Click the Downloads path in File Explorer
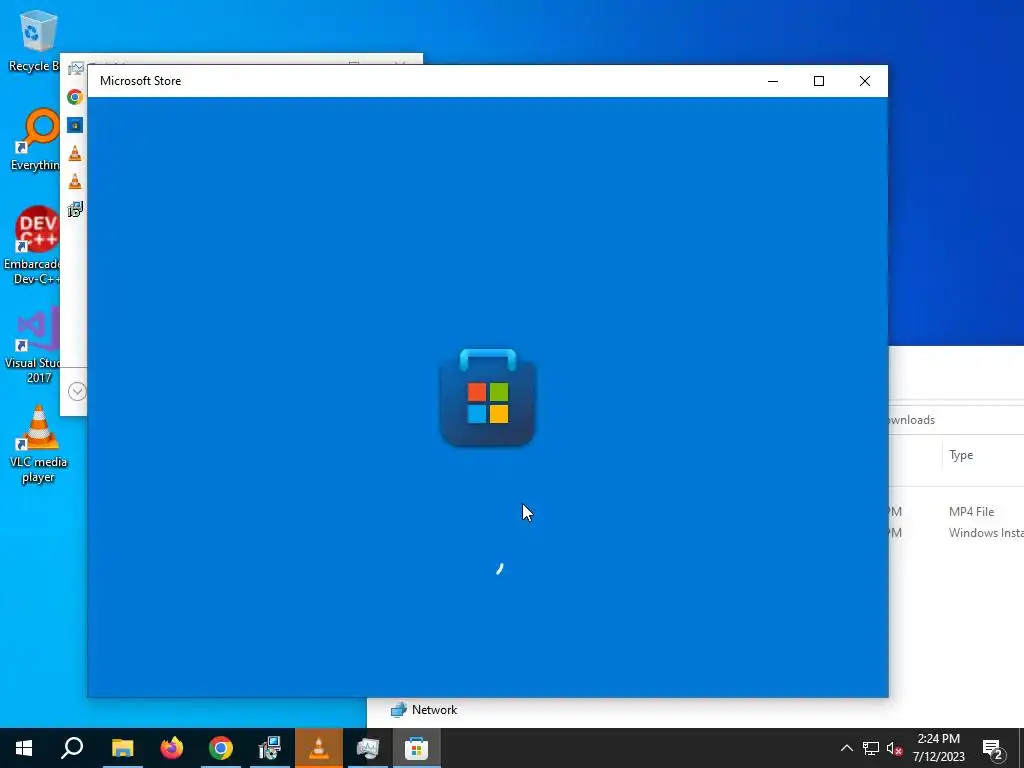 point(912,420)
